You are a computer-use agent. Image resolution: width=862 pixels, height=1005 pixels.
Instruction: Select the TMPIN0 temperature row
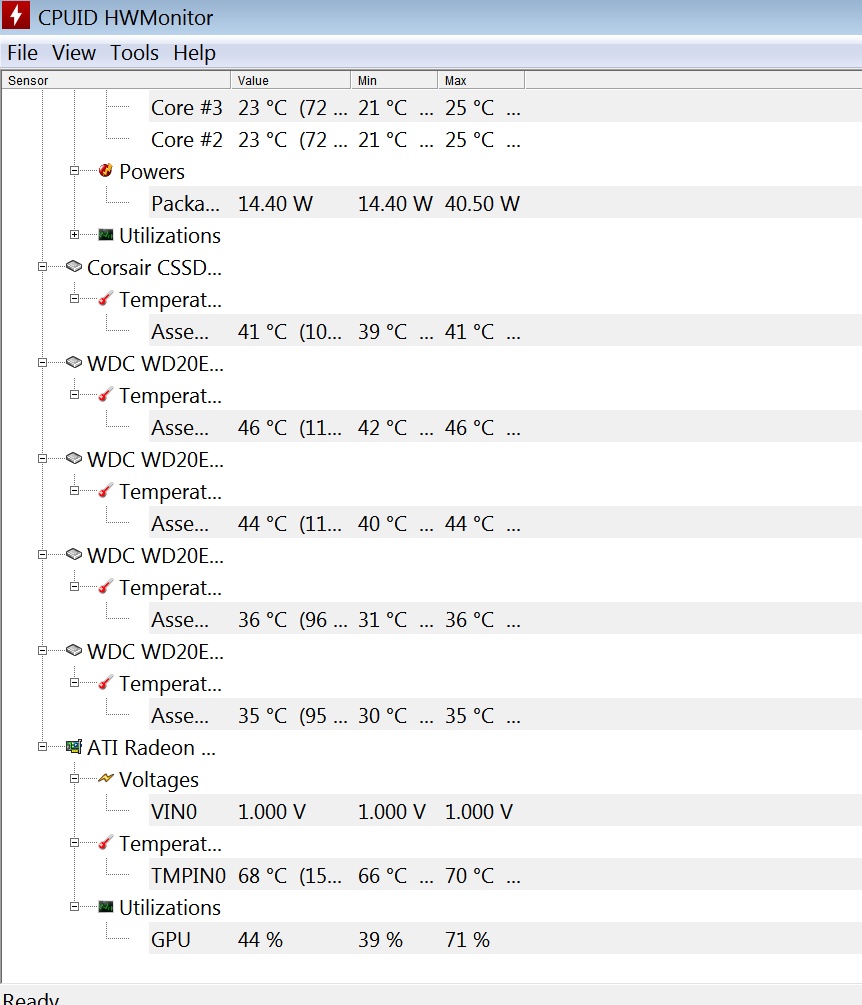pos(505,876)
